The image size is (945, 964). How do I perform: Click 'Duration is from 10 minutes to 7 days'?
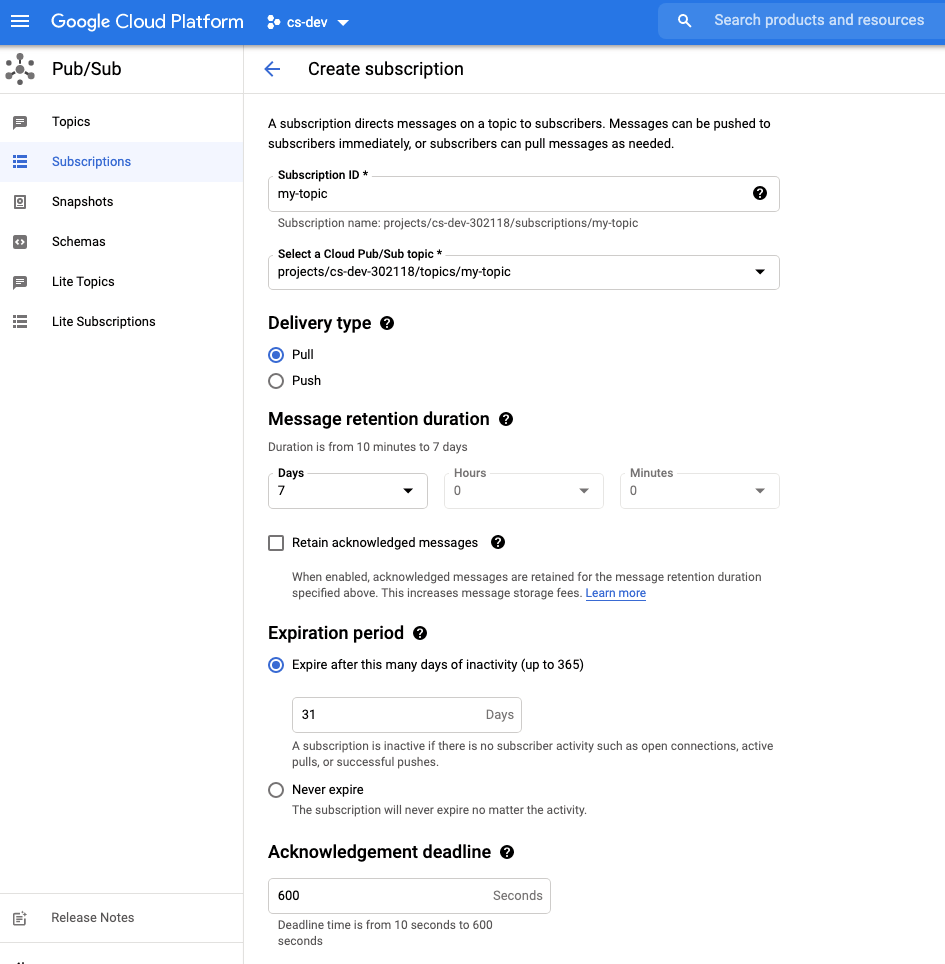[x=368, y=447]
